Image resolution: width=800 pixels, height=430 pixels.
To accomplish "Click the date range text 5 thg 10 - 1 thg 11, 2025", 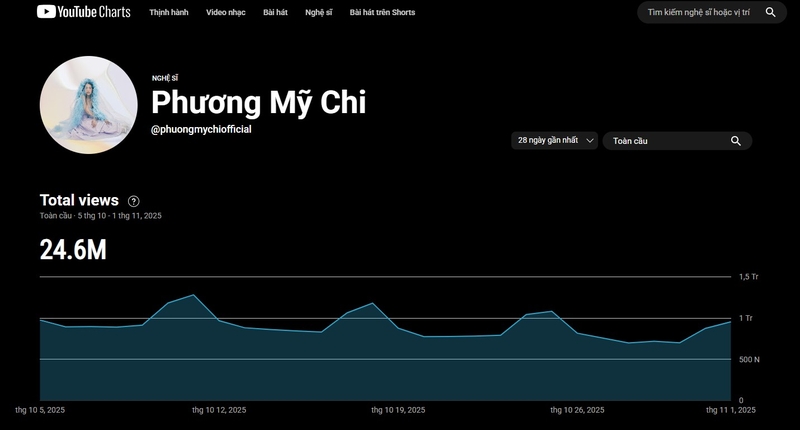I will pyautogui.click(x=119, y=216).
